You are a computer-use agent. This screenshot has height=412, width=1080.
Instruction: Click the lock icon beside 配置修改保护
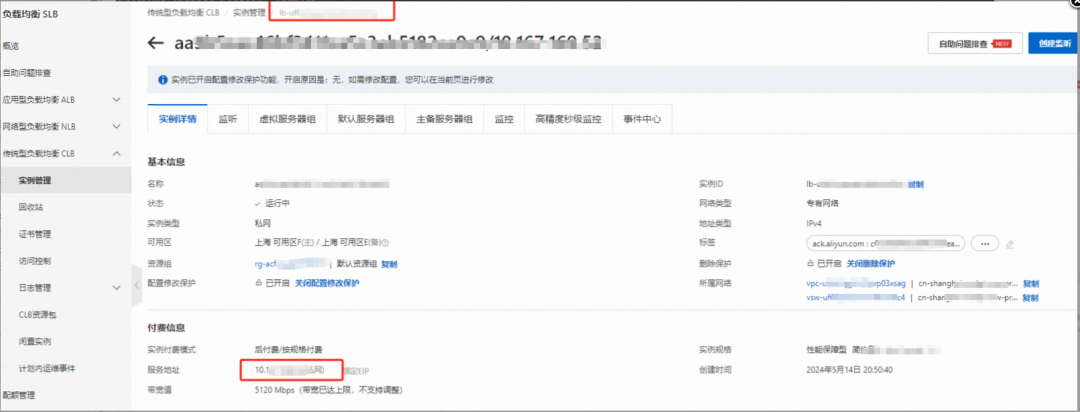[259, 283]
